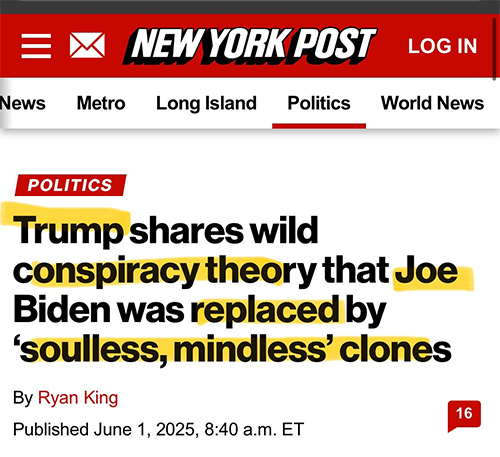Open author Ryan King's page

click(78, 398)
